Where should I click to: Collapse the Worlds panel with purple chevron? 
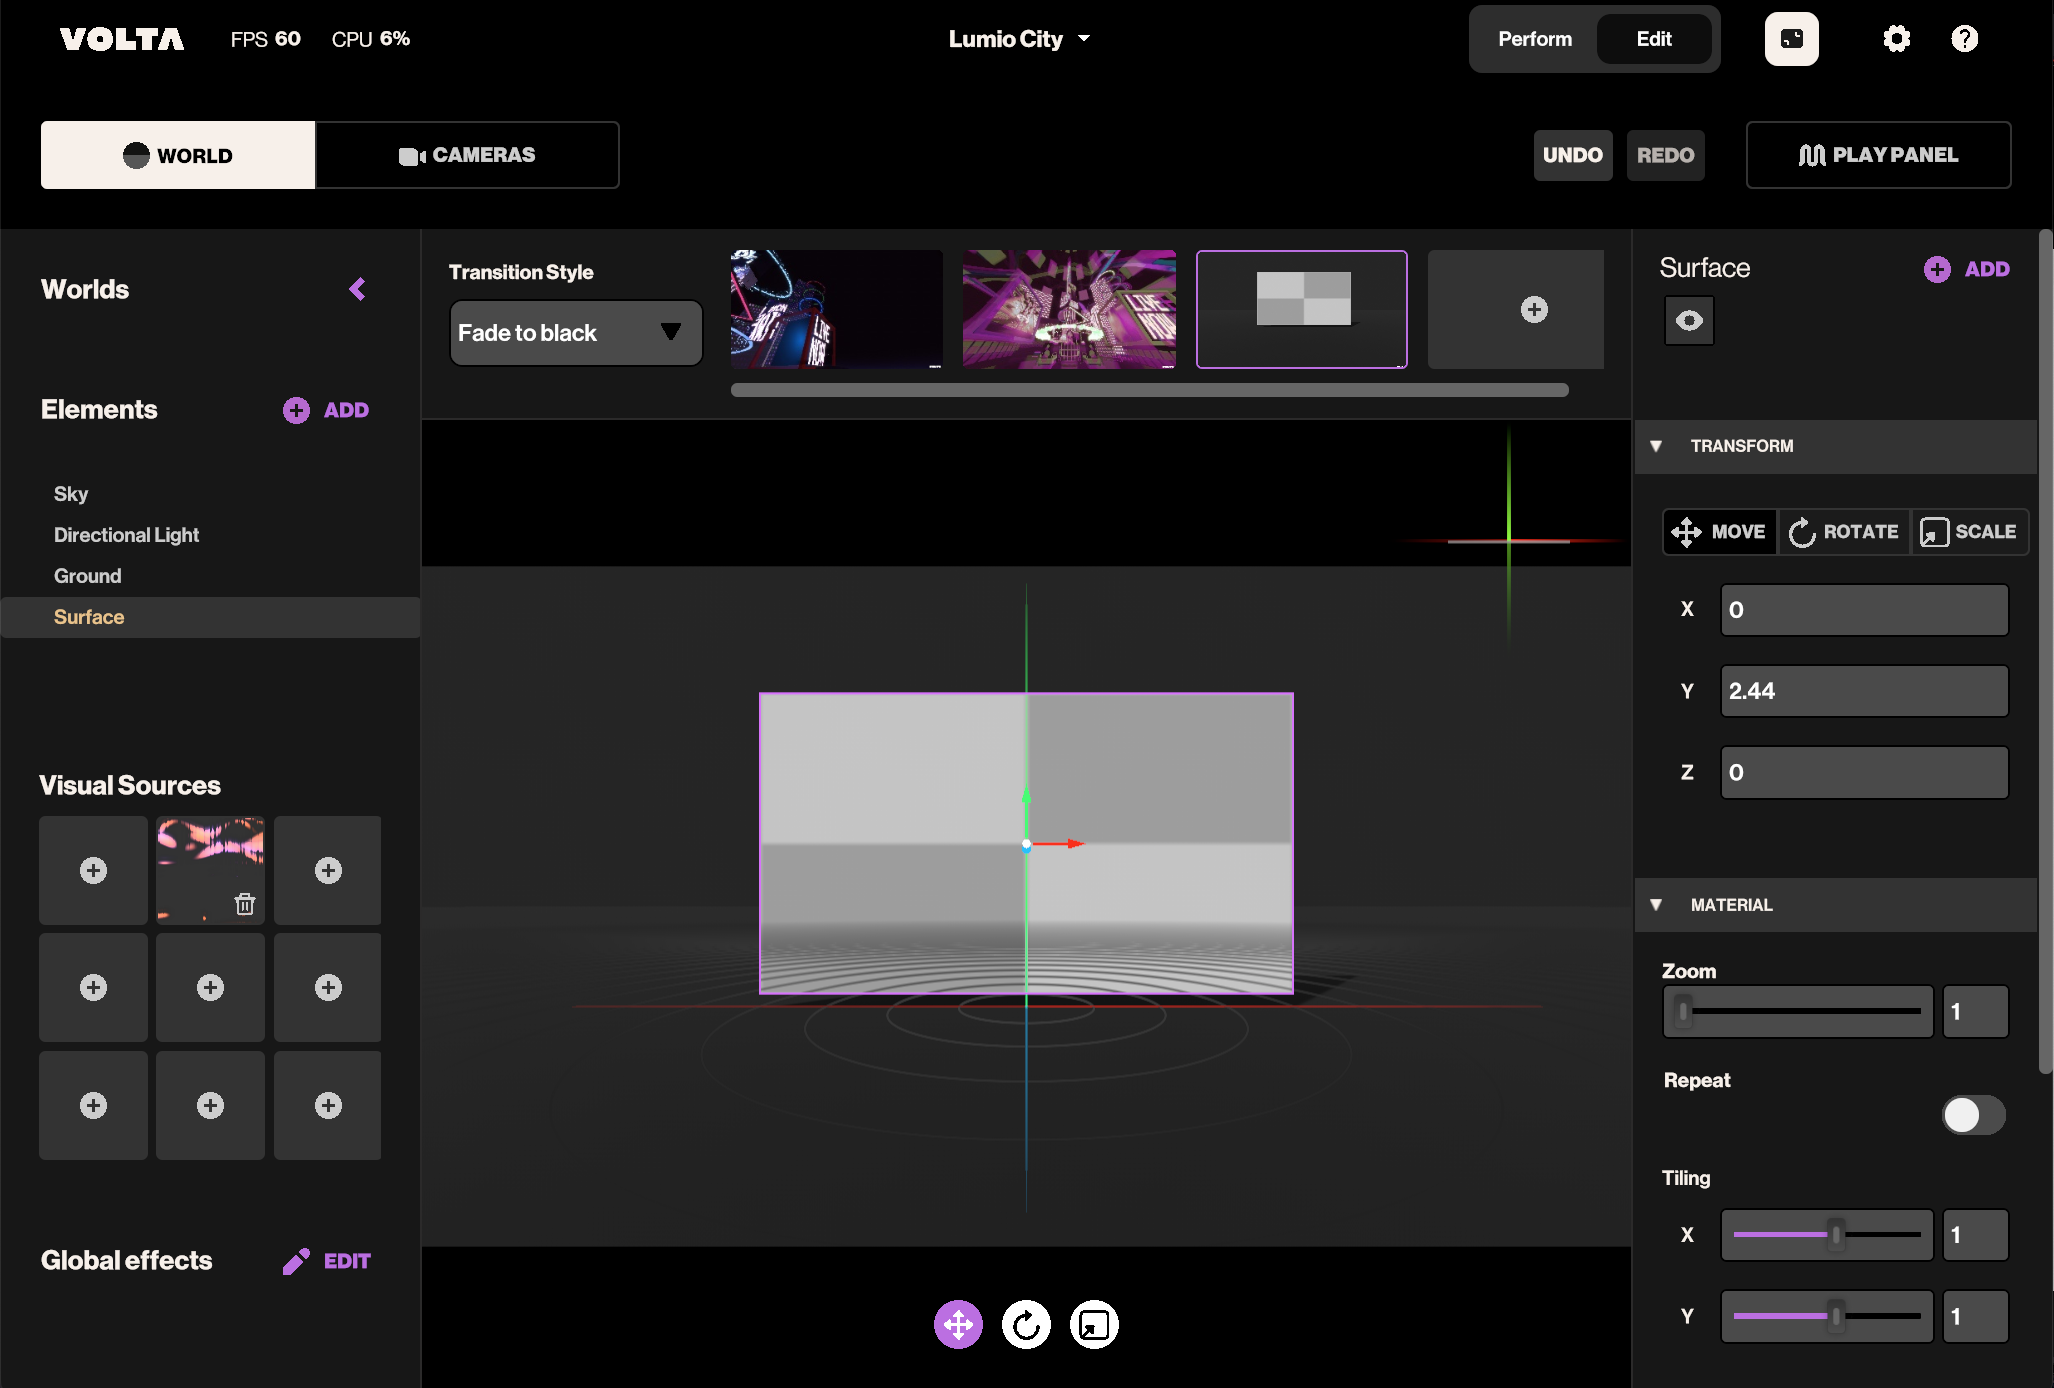(x=357, y=289)
